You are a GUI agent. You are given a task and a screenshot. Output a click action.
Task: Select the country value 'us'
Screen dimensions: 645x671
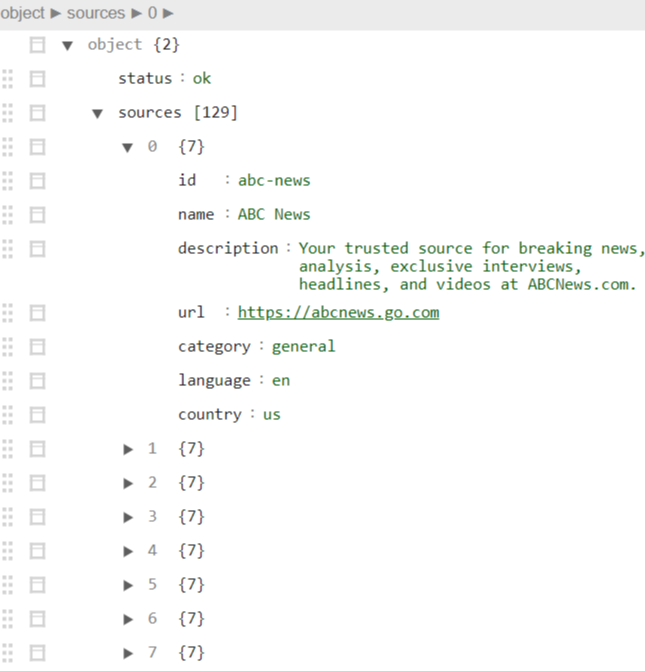pyautogui.click(x=272, y=415)
